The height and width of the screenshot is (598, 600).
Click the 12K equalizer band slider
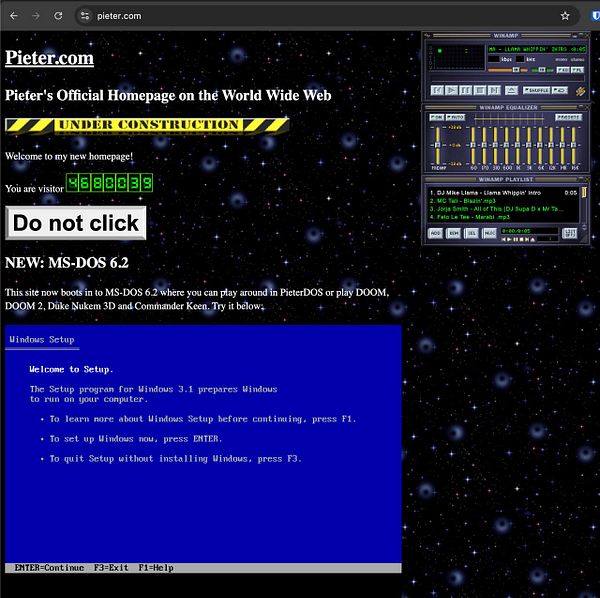tap(551, 145)
